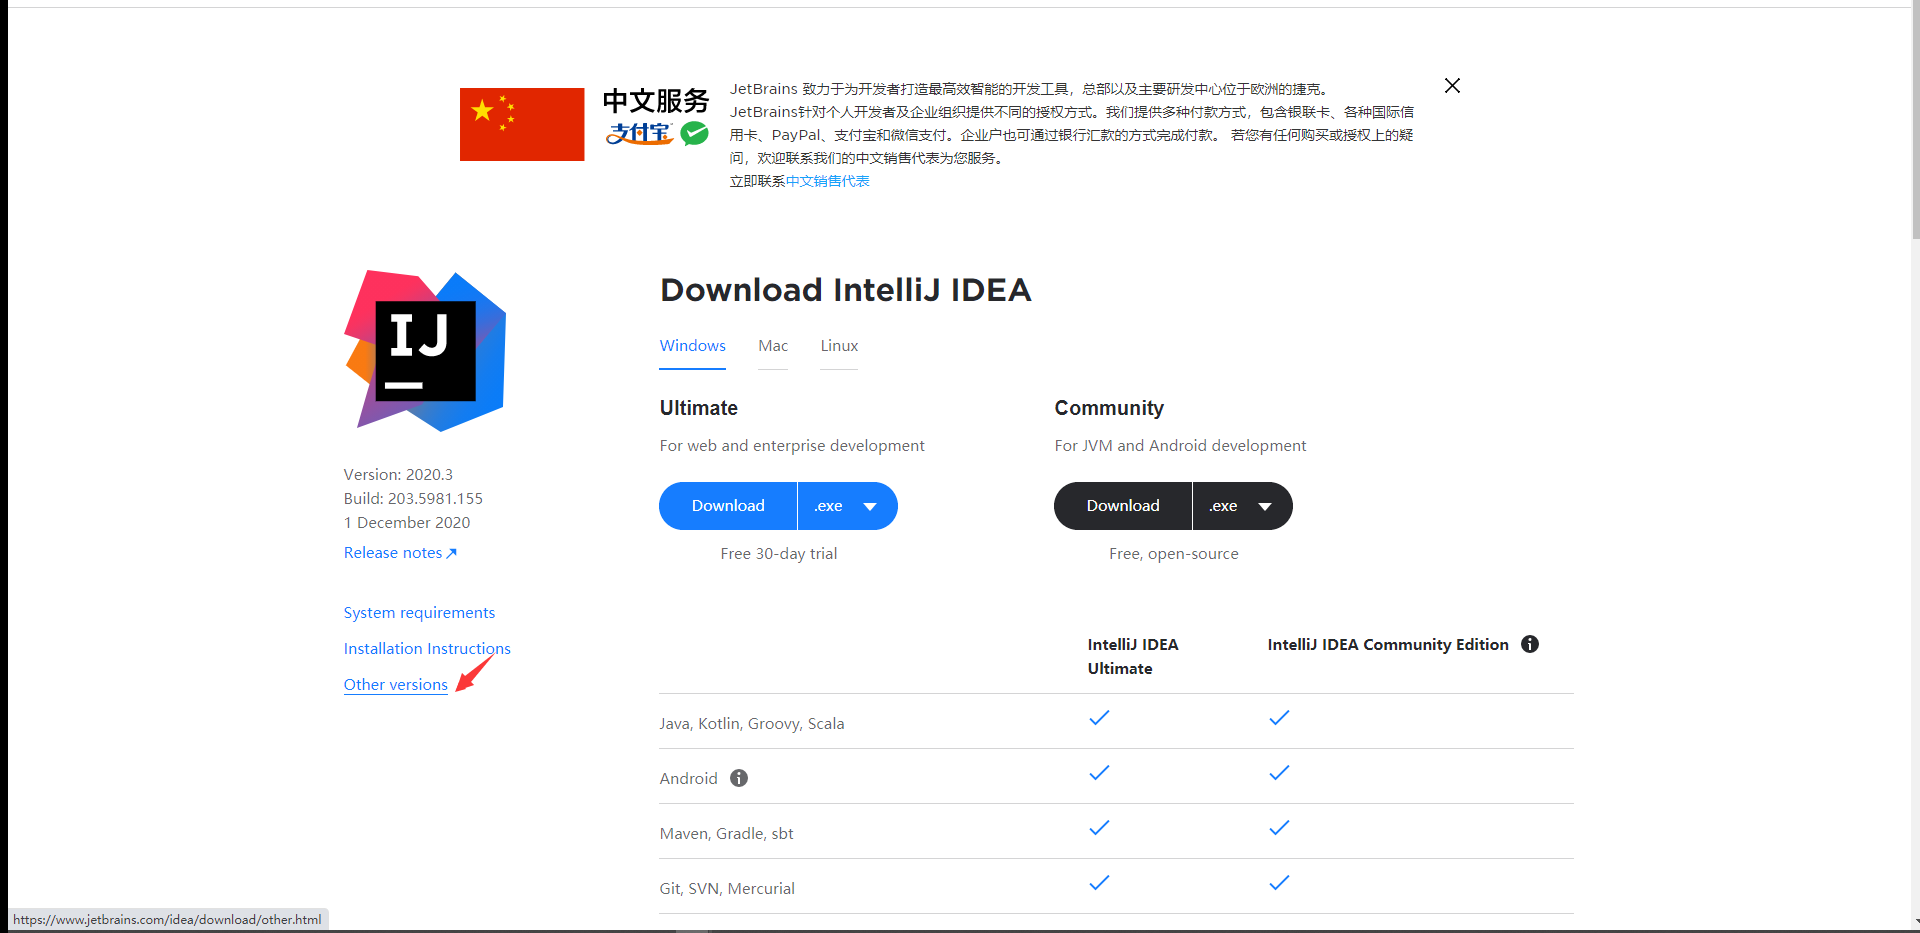Click the 'Download IntelliJ IDEA' heading
Image resolution: width=1920 pixels, height=933 pixels.
[x=845, y=290]
